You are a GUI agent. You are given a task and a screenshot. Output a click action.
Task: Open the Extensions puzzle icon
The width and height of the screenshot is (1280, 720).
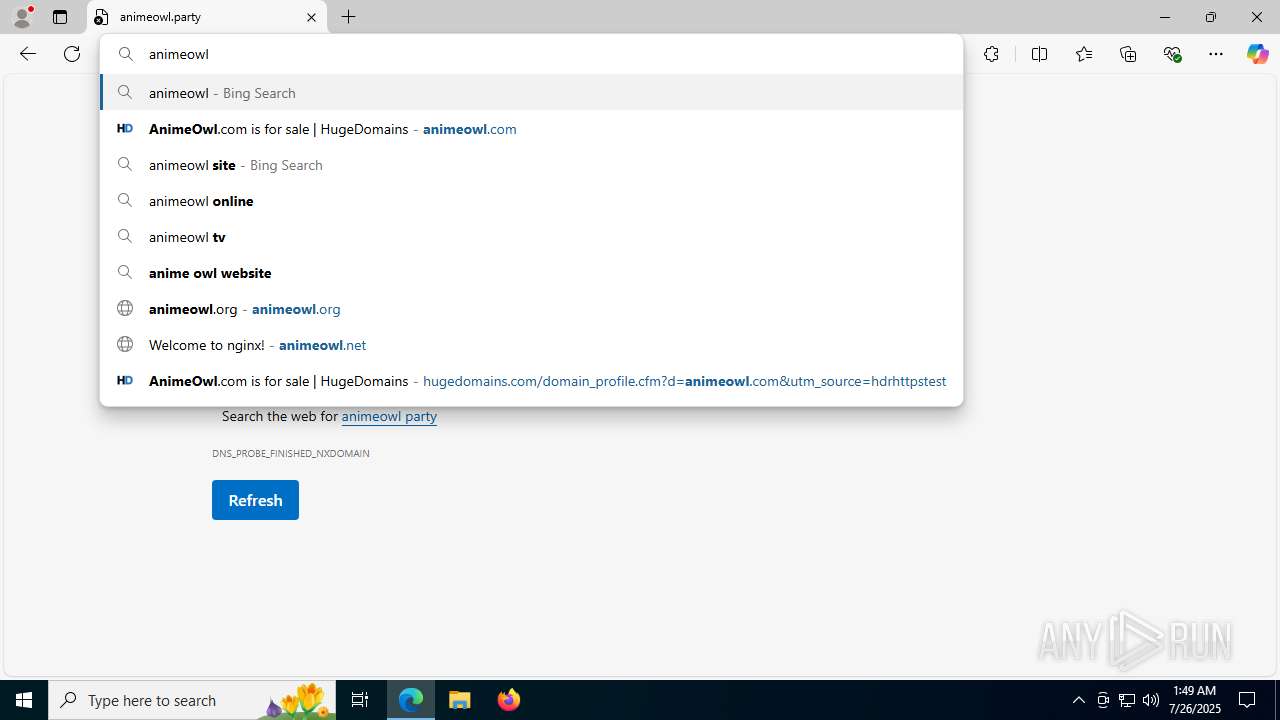click(991, 54)
